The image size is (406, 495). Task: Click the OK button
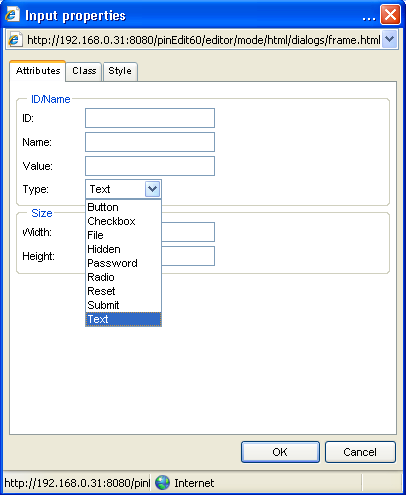click(x=280, y=452)
